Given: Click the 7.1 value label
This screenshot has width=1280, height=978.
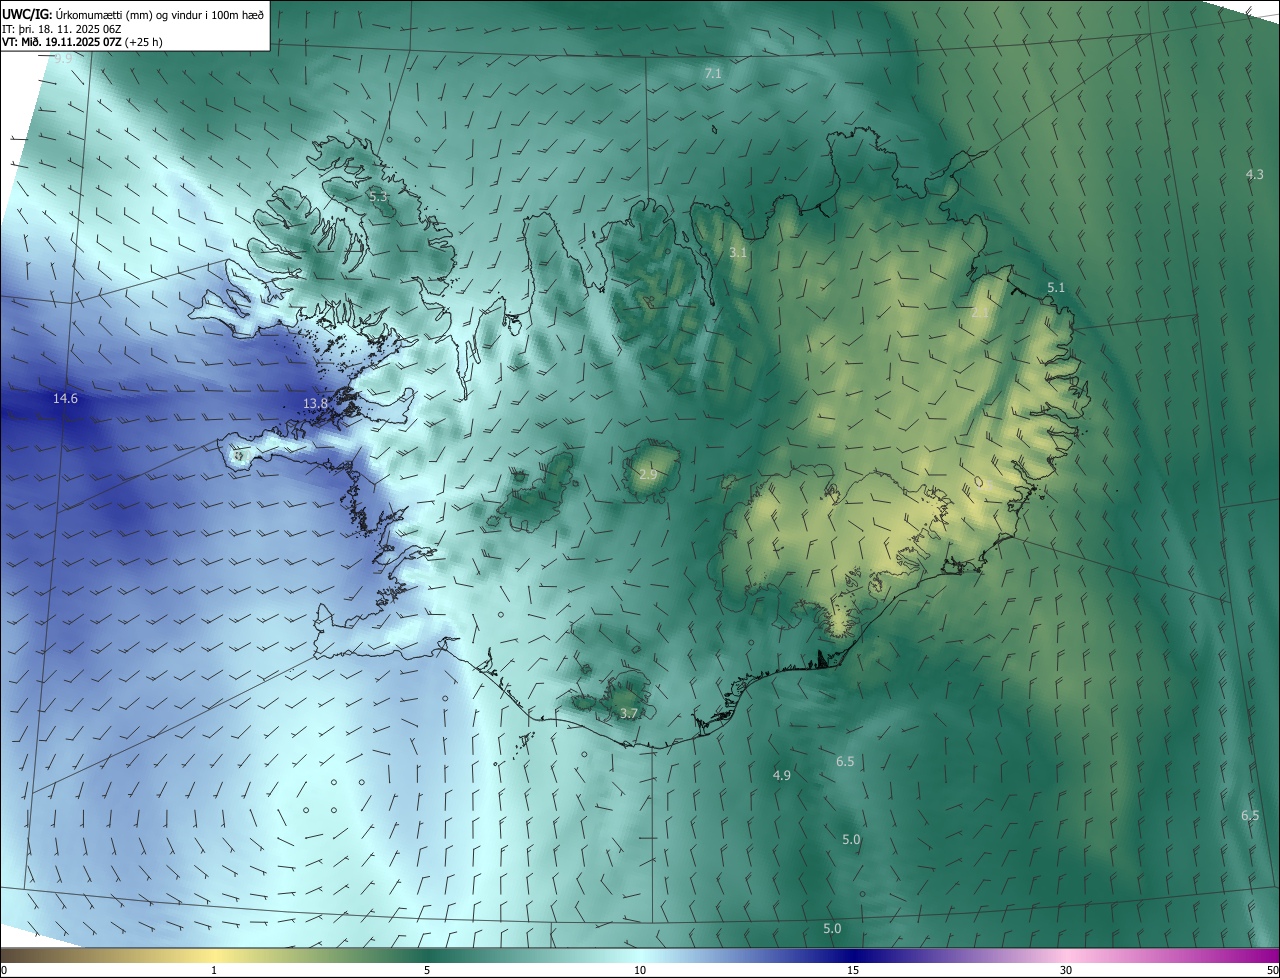Looking at the screenshot, I should click(x=713, y=74).
